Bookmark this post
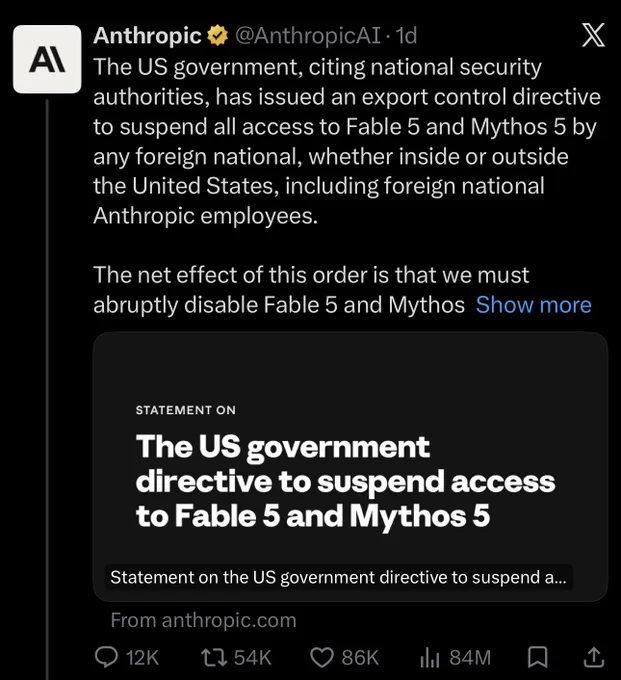 tap(538, 657)
